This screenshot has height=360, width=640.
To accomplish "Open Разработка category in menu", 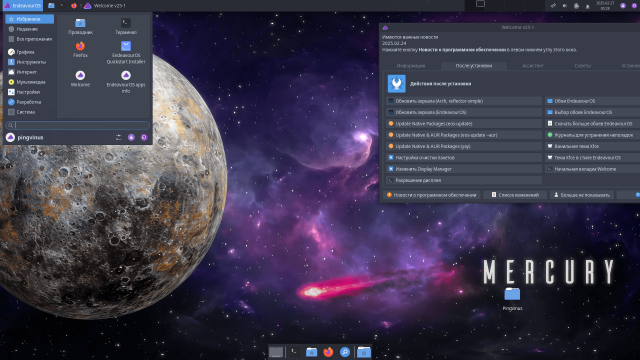I will click(x=29, y=102).
